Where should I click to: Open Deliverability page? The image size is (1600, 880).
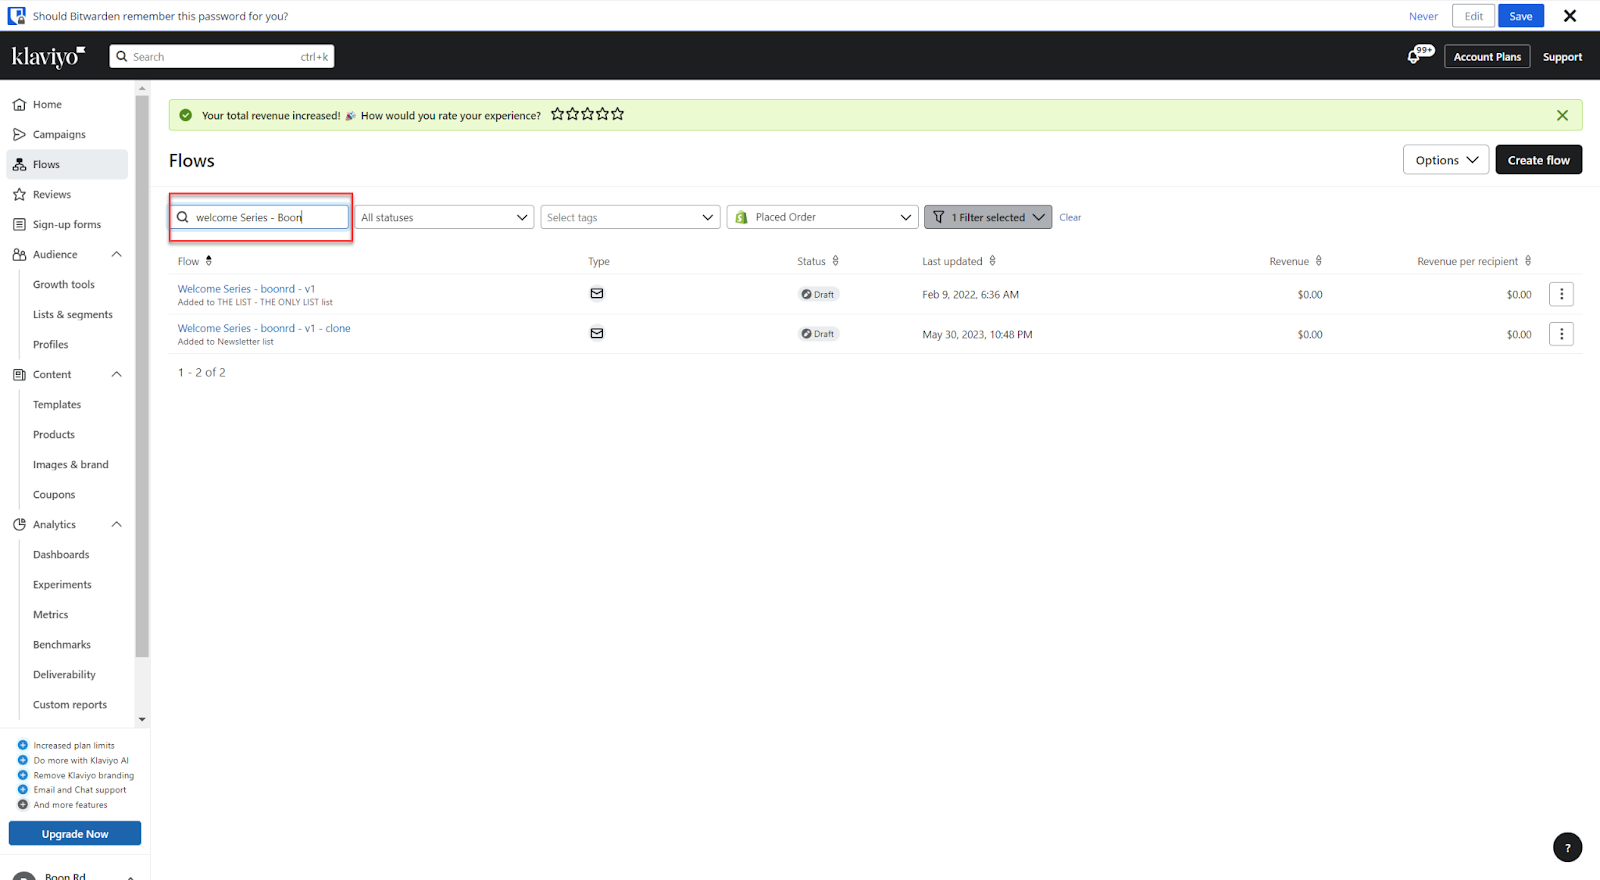coord(64,674)
